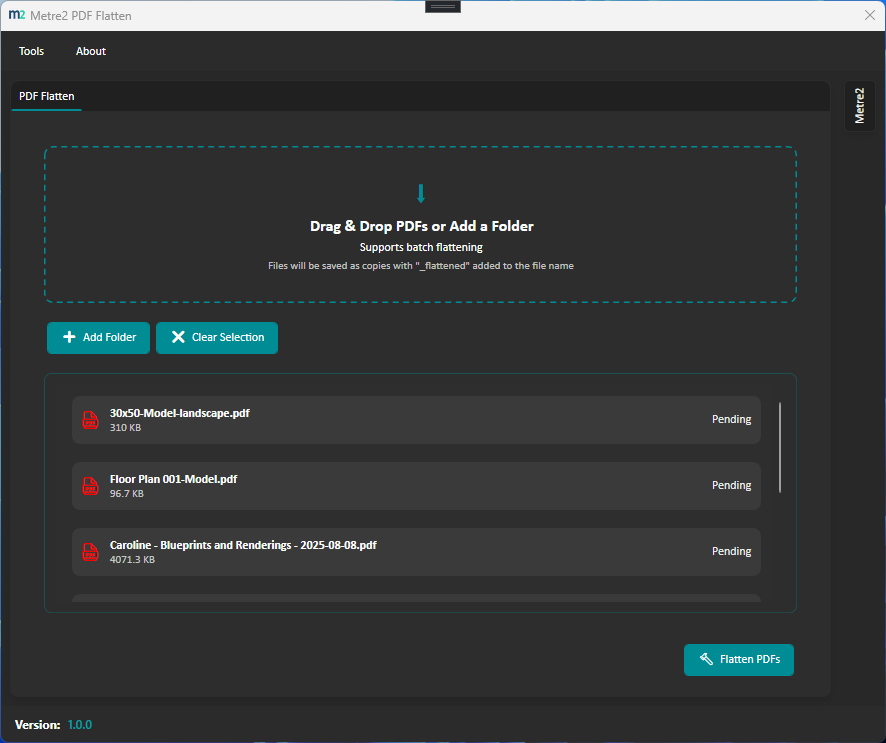Select the vertical Metre2 side tab
Screen dimensions: 886x743
coord(860,106)
